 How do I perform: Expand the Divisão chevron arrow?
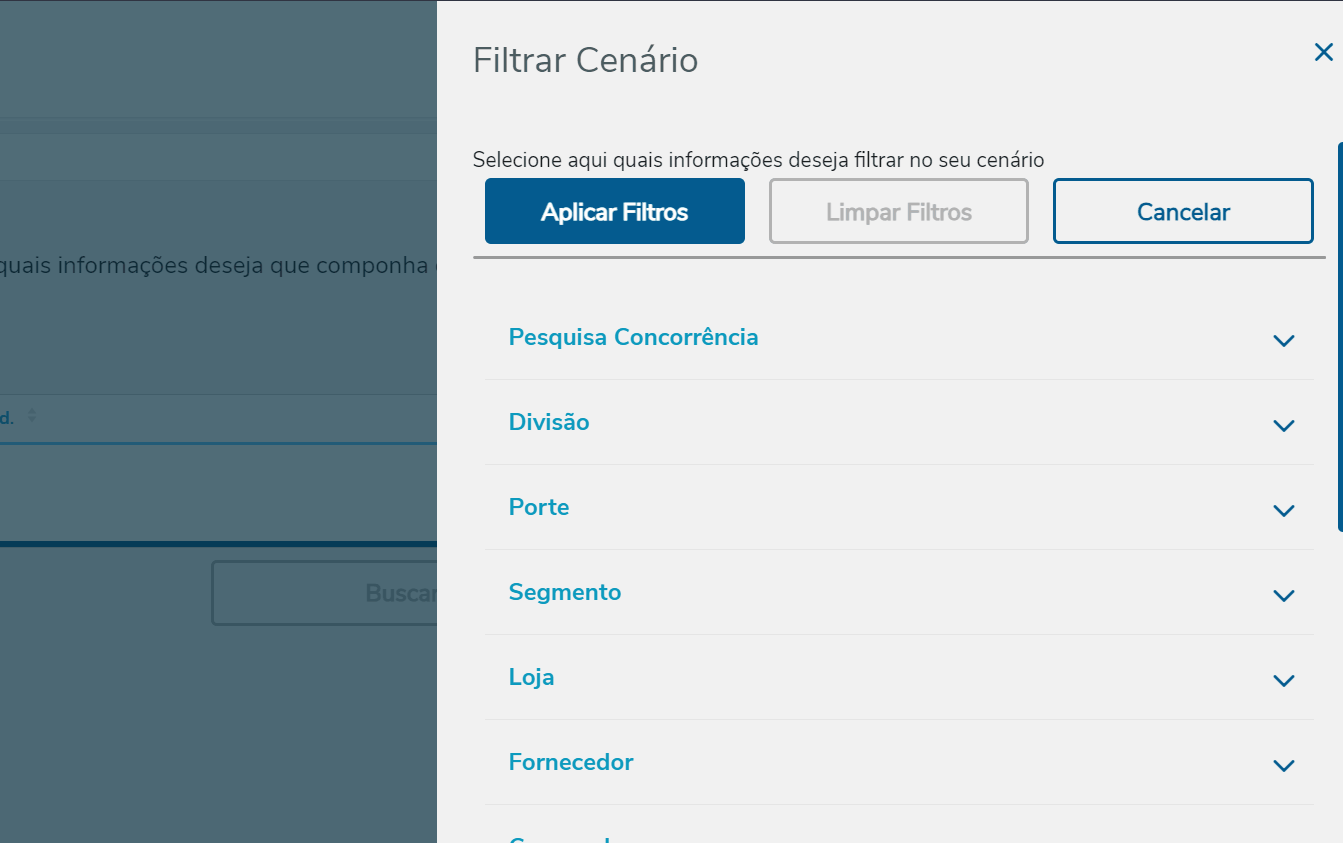pos(1283,426)
